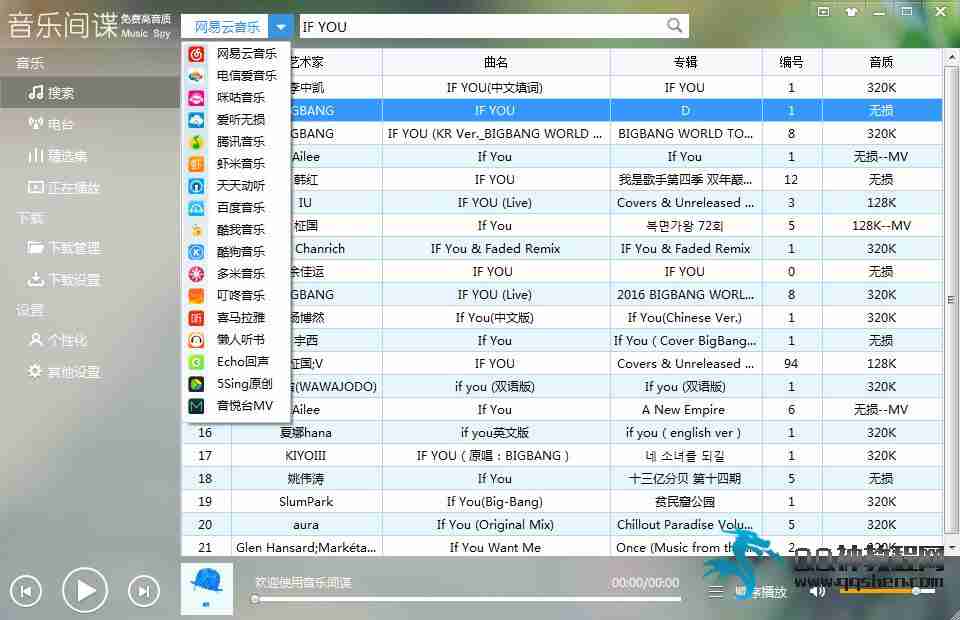Play the previous track
The image size is (960, 620).
(x=26, y=591)
